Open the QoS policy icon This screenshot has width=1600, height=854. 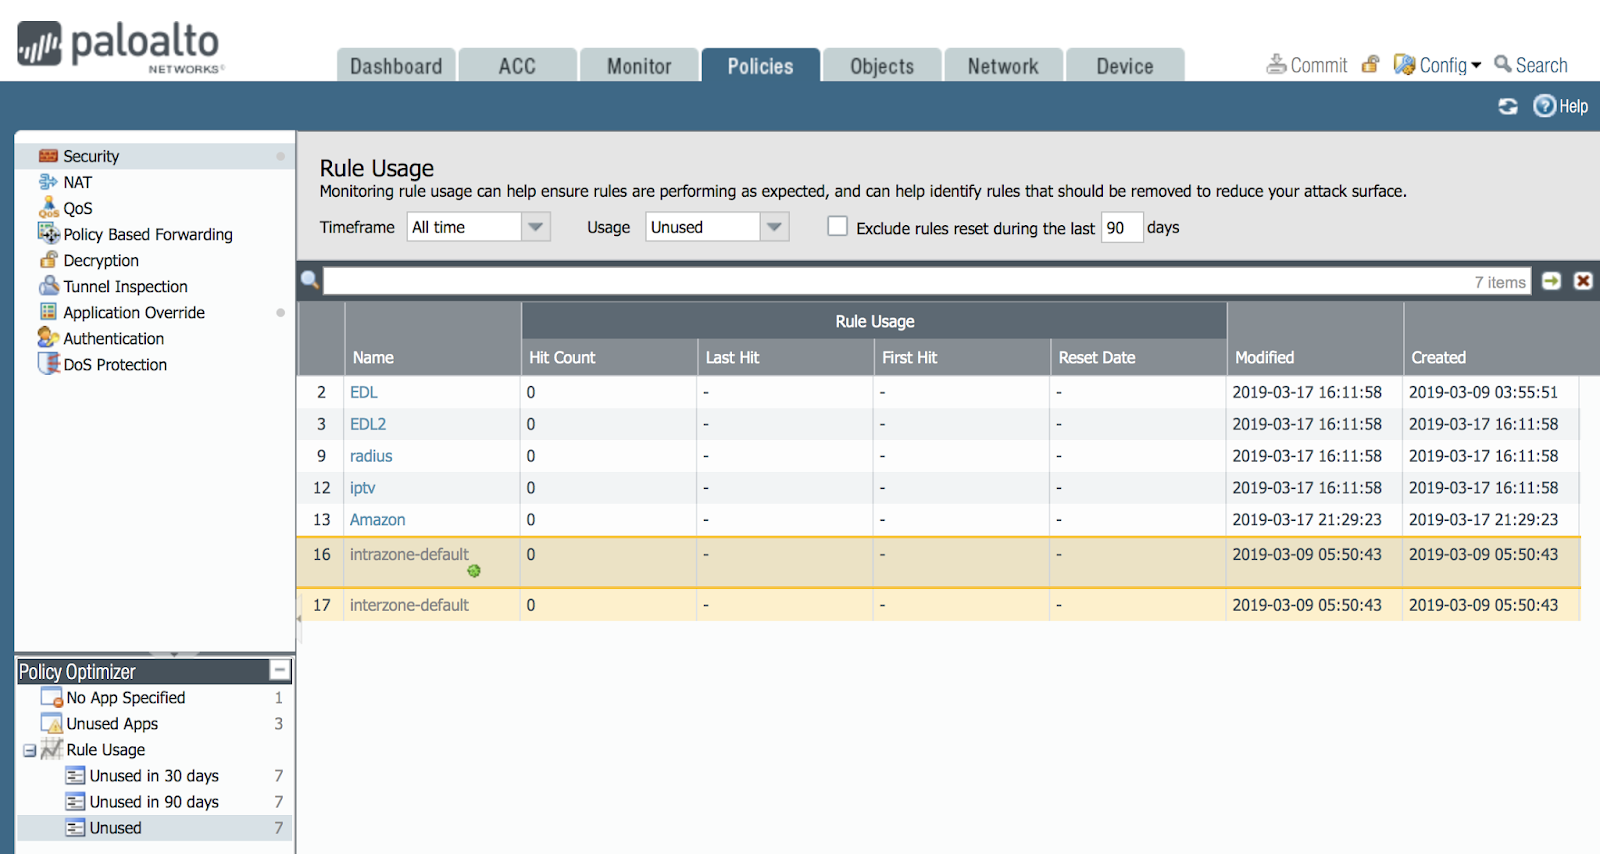pos(48,208)
